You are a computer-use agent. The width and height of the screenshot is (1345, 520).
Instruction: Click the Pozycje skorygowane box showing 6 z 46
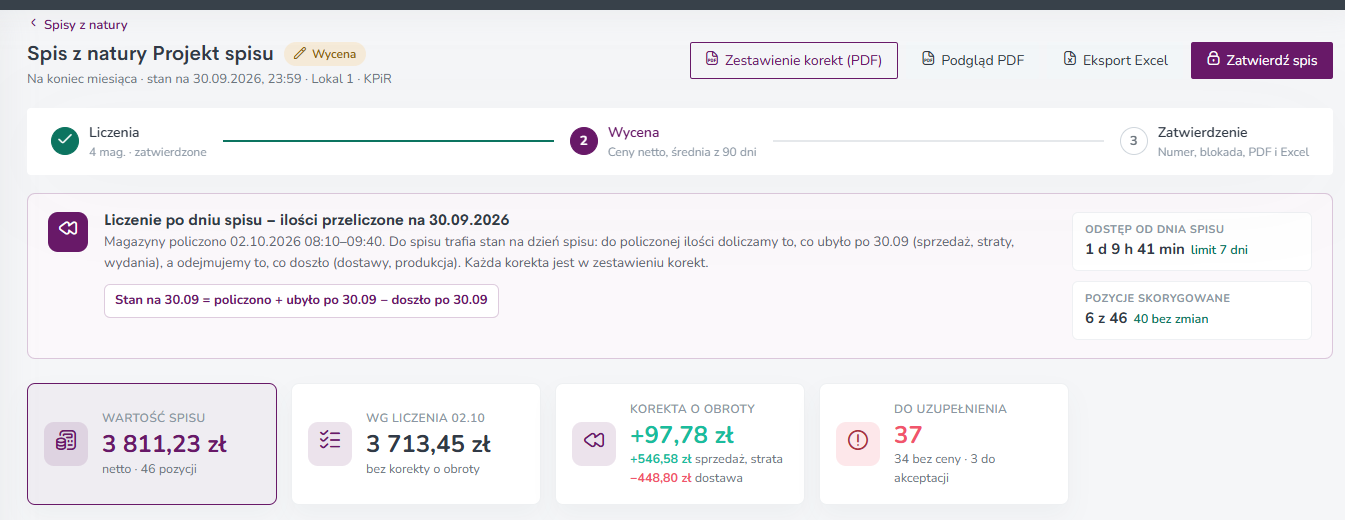[1191, 311]
